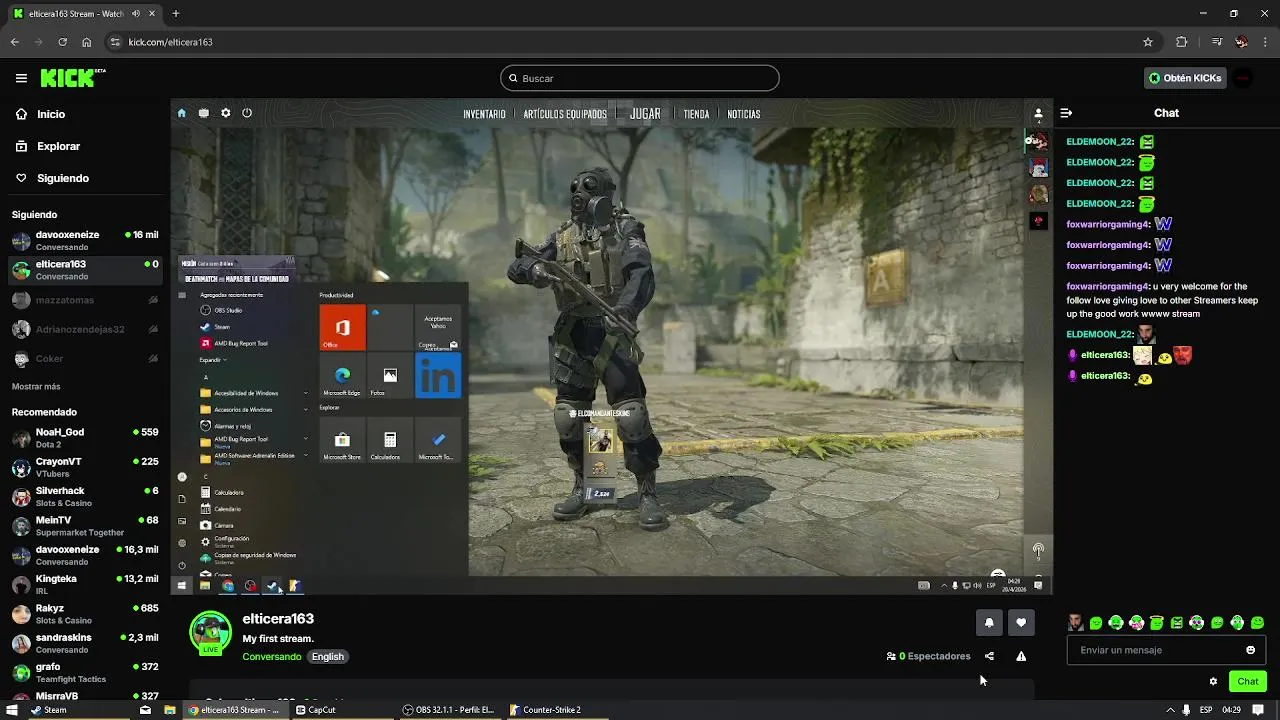Switch to OBS 32.1.1 on taskbar
Image resolution: width=1280 pixels, height=720 pixels.
449,710
